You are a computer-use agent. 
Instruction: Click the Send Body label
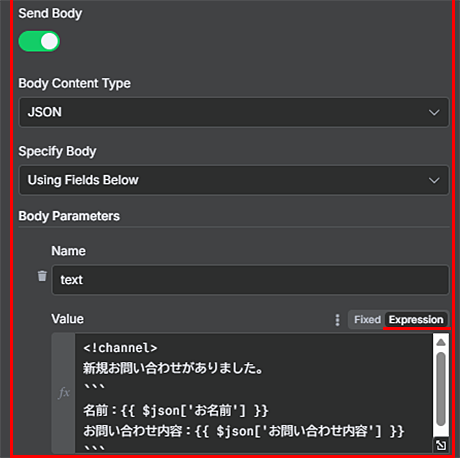point(50,13)
